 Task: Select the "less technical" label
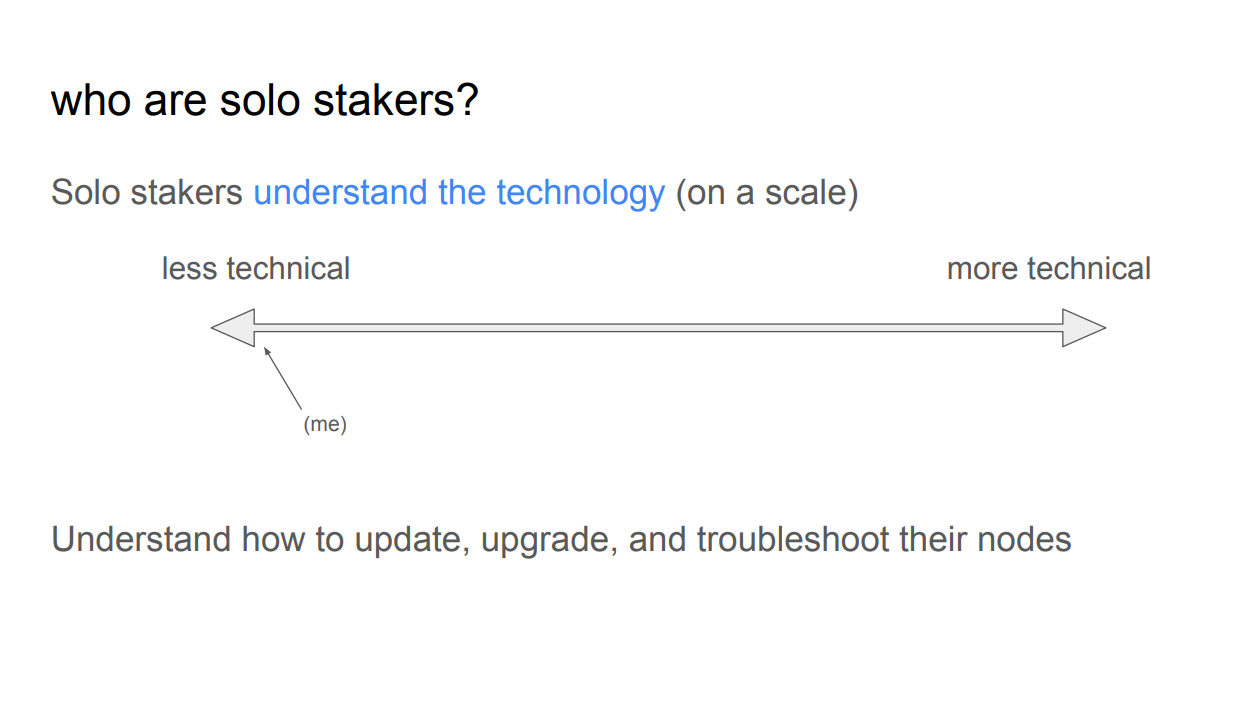tap(256, 269)
